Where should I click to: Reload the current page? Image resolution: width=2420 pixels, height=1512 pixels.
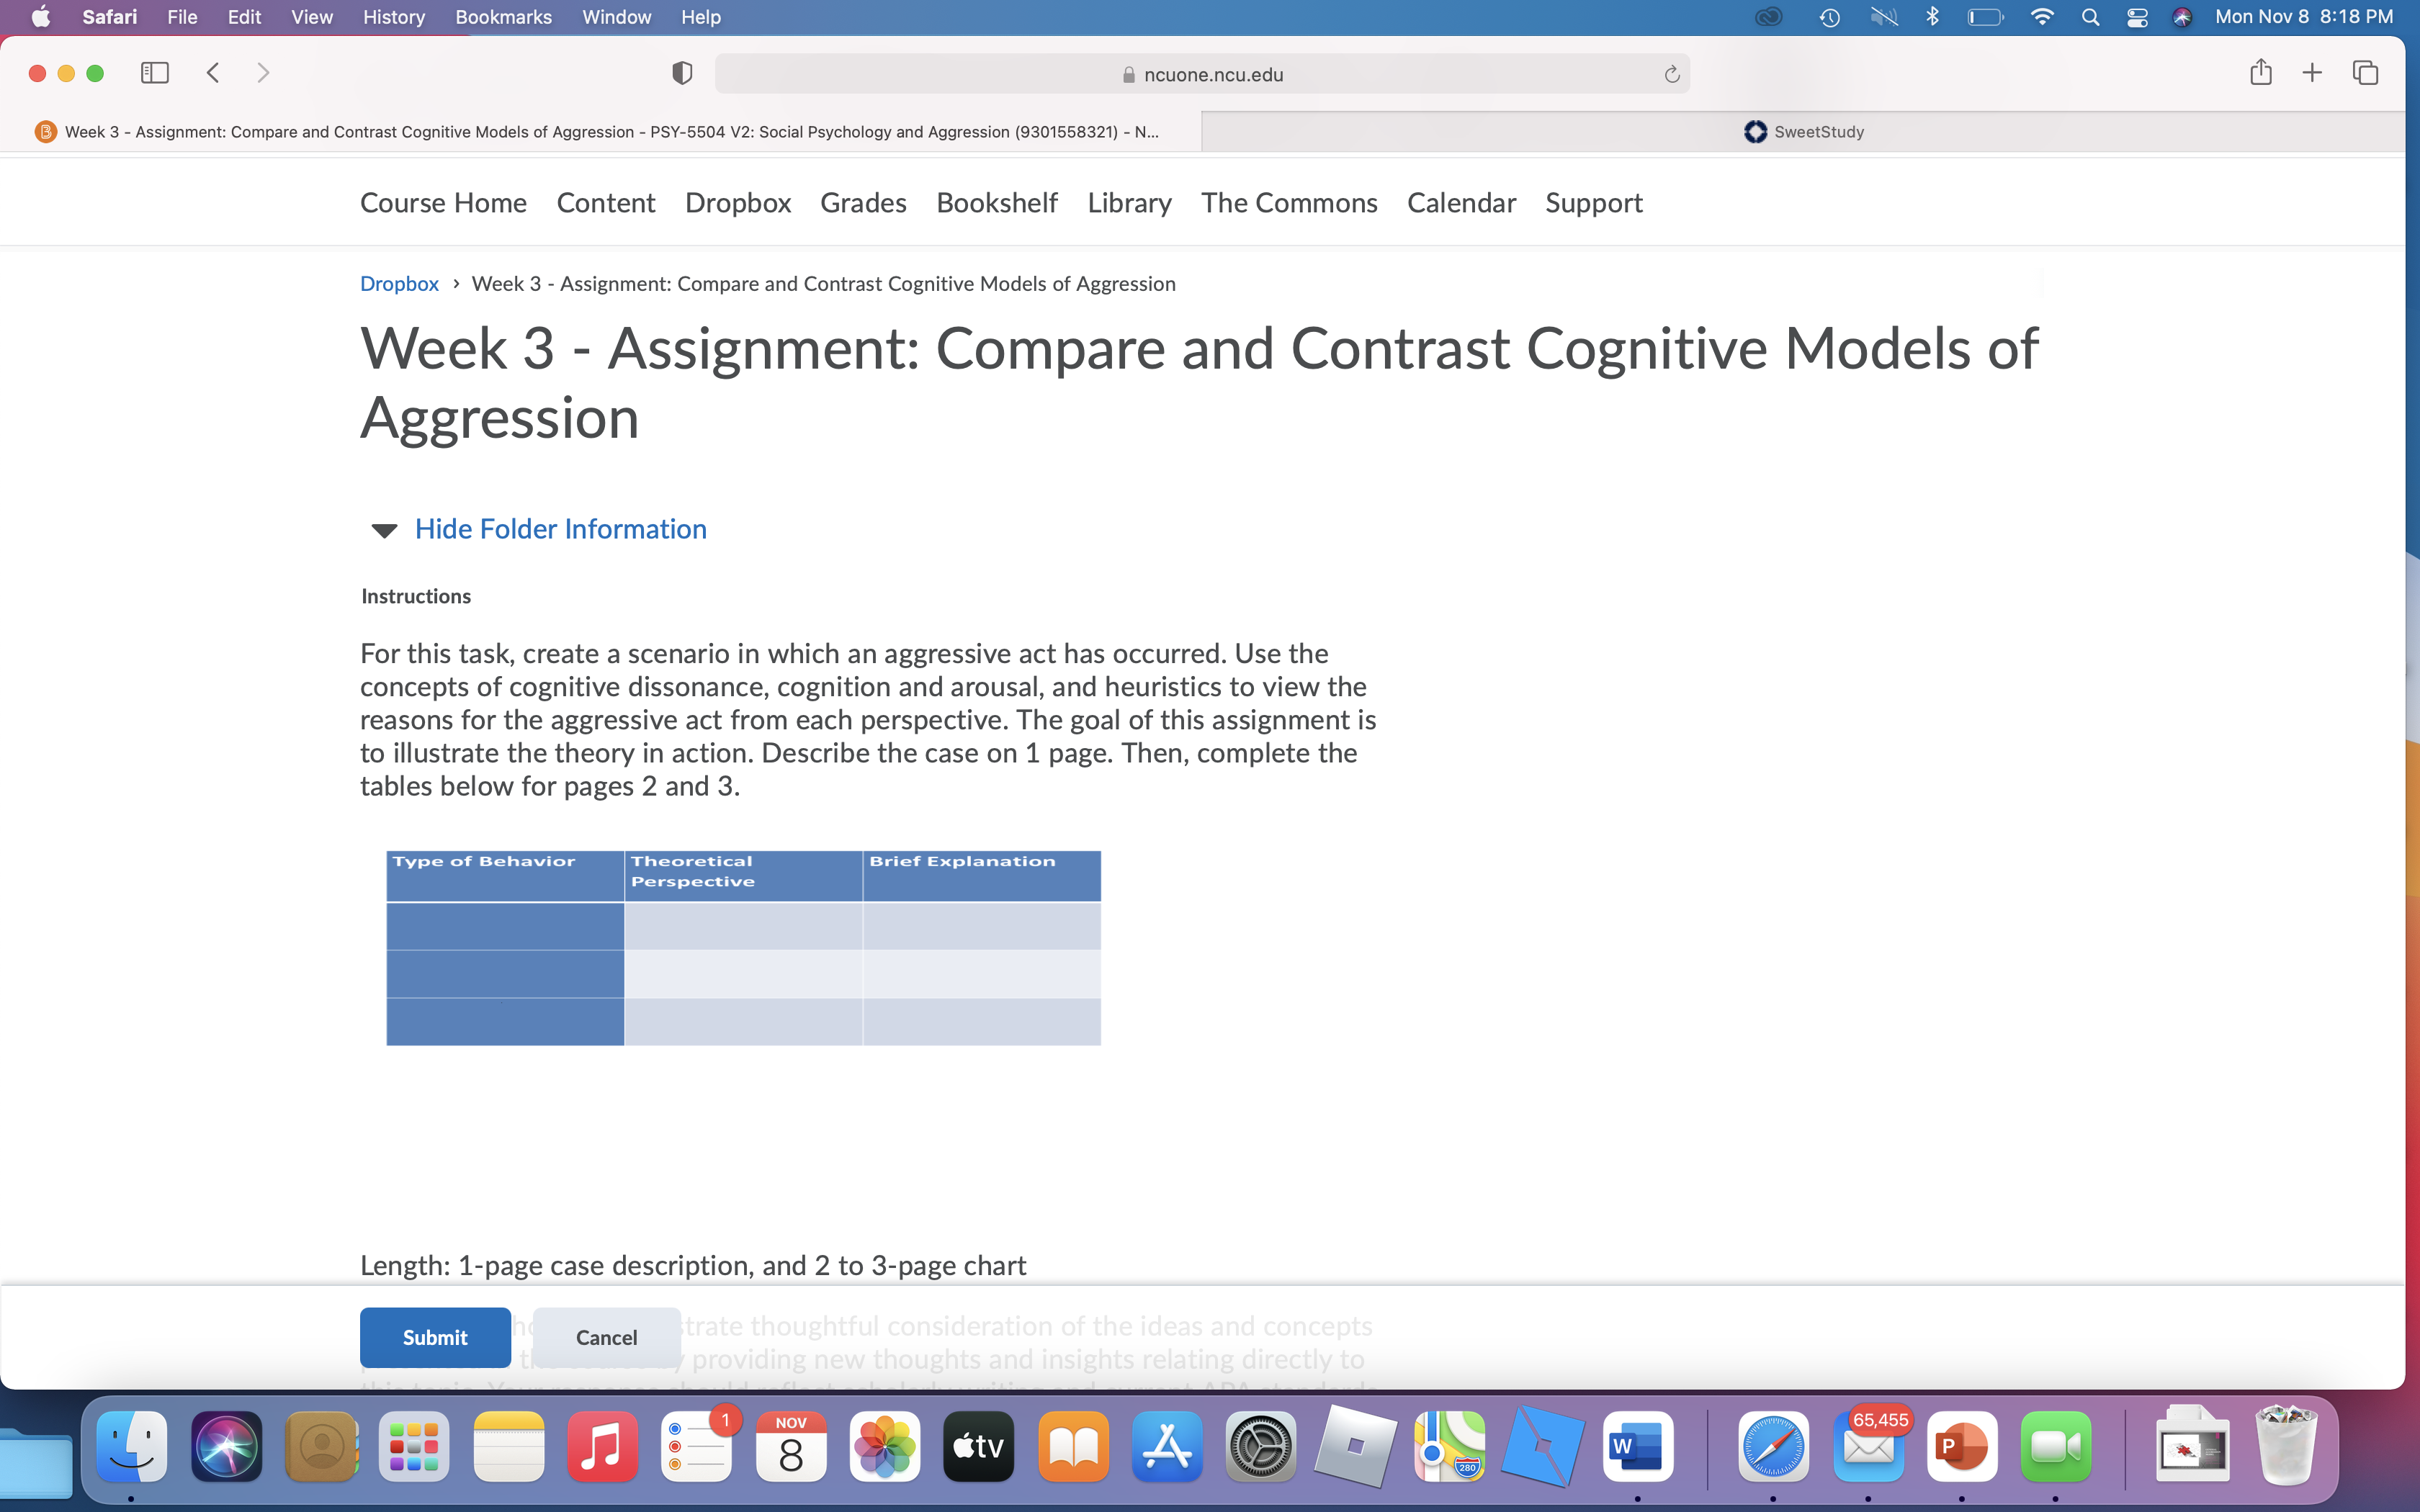click(x=1672, y=74)
